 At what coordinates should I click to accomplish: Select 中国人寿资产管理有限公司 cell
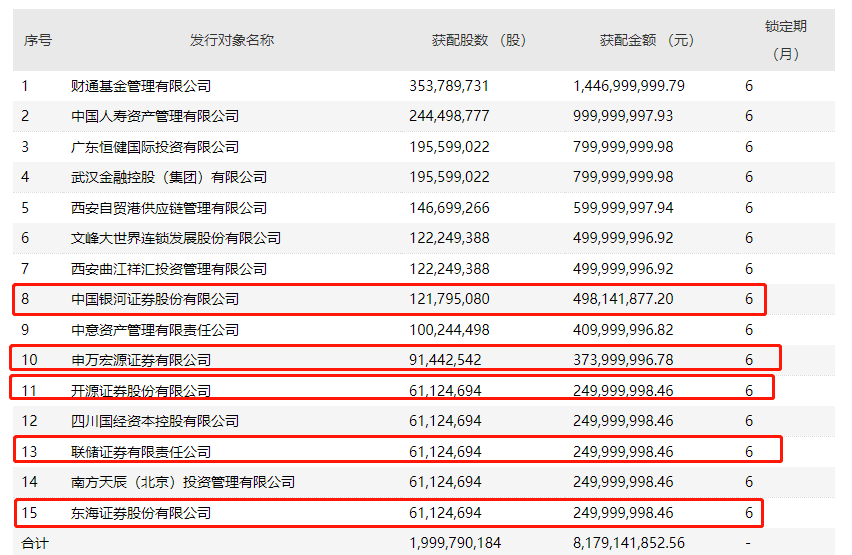[x=155, y=116]
